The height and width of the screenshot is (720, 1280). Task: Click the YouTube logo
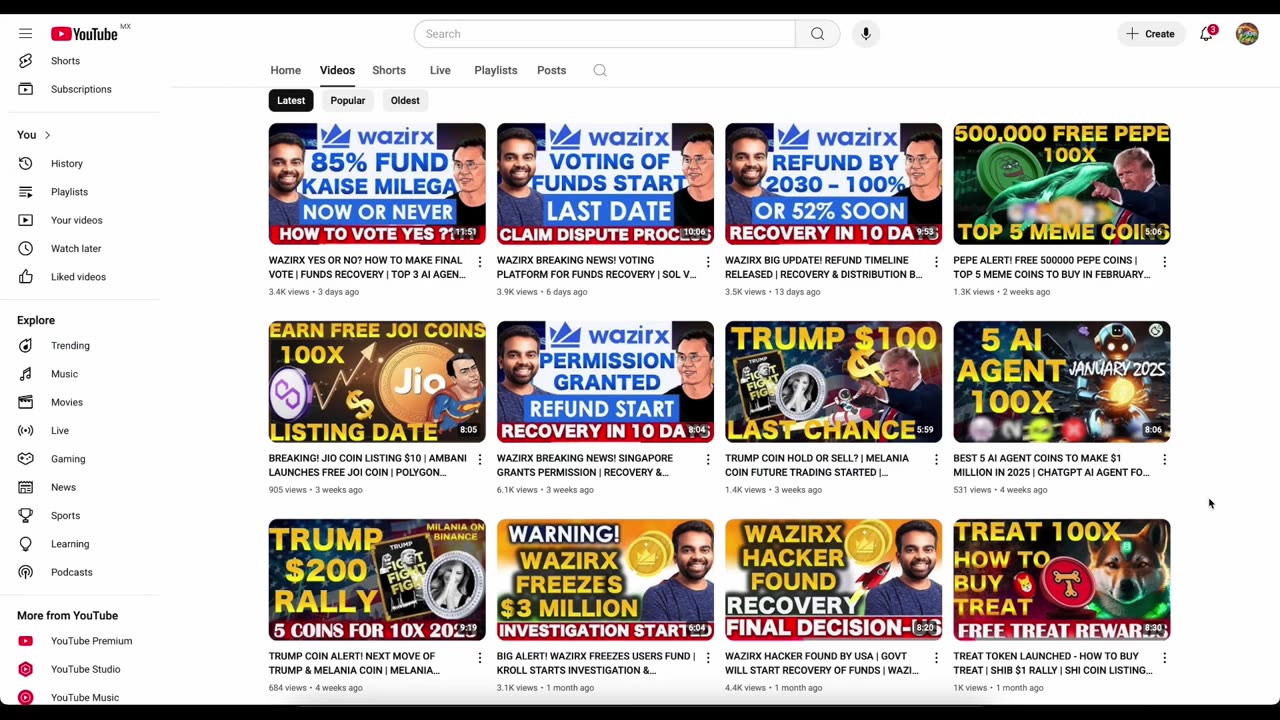pyautogui.click(x=85, y=34)
